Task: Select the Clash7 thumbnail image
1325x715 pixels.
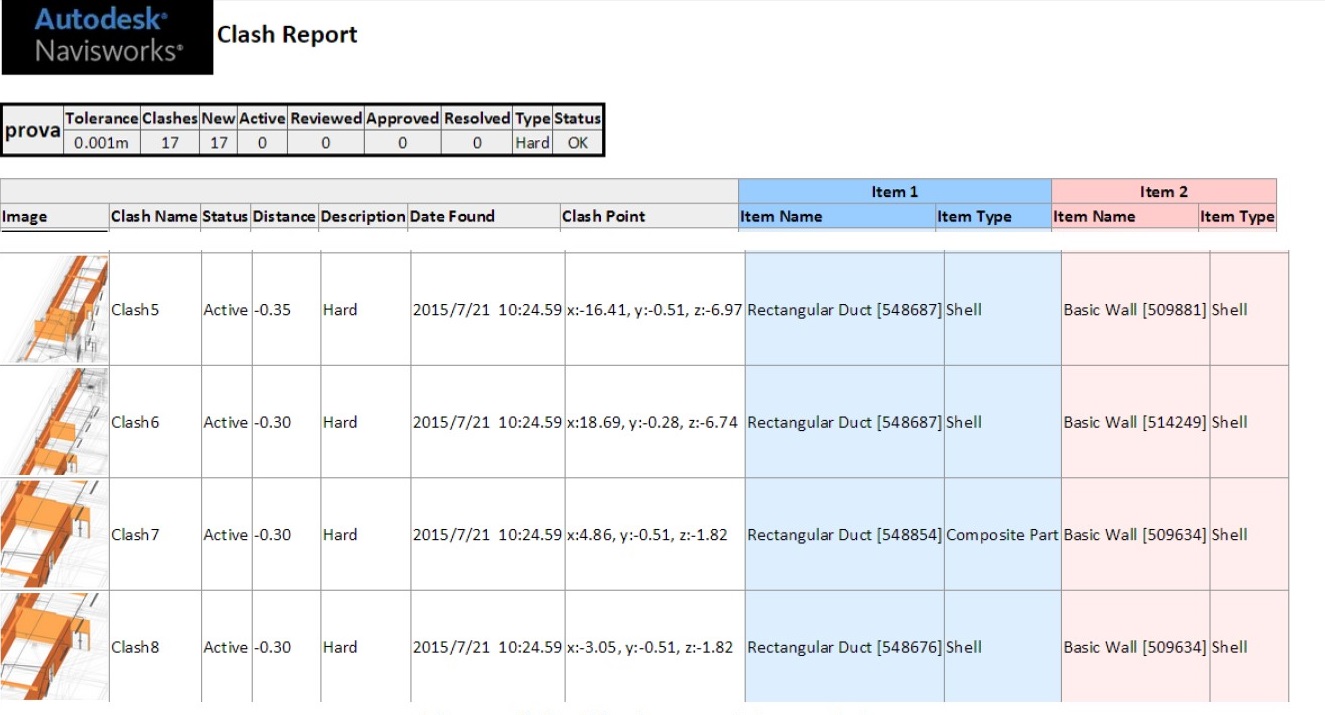Action: tap(55, 534)
